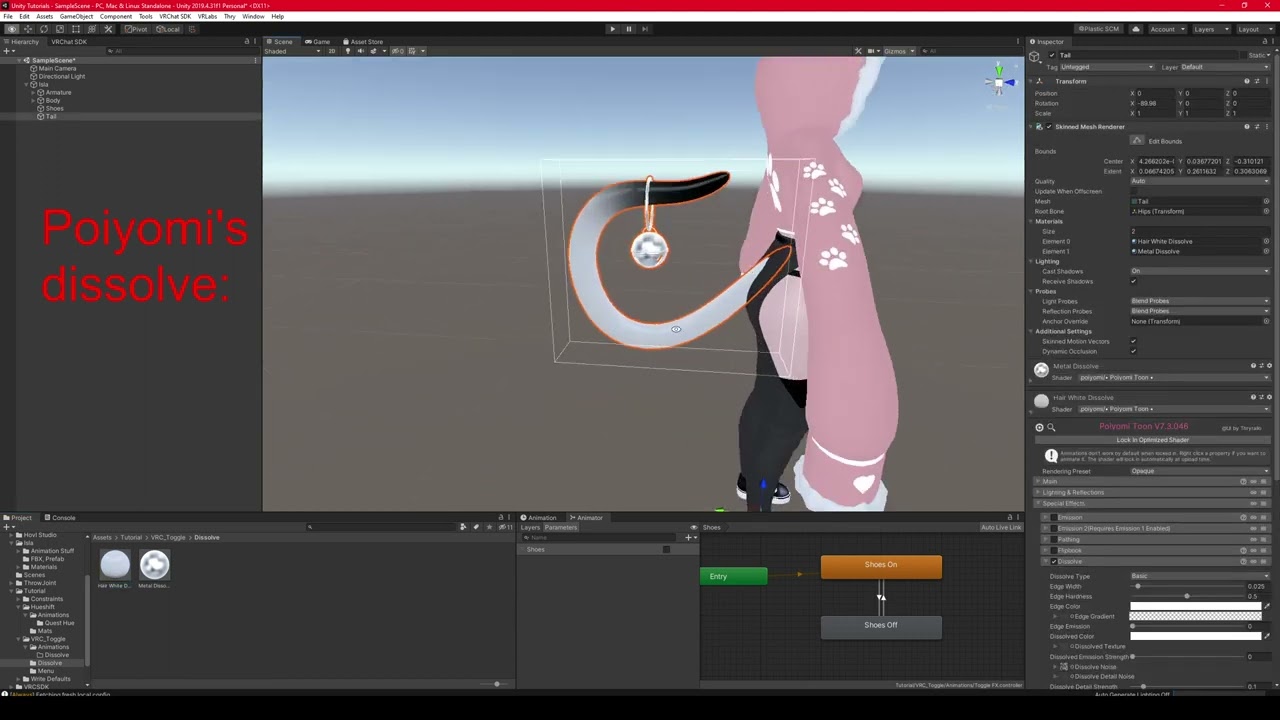The width and height of the screenshot is (1280, 720).
Task: Open the Layout dropdown
Action: [1254, 29]
